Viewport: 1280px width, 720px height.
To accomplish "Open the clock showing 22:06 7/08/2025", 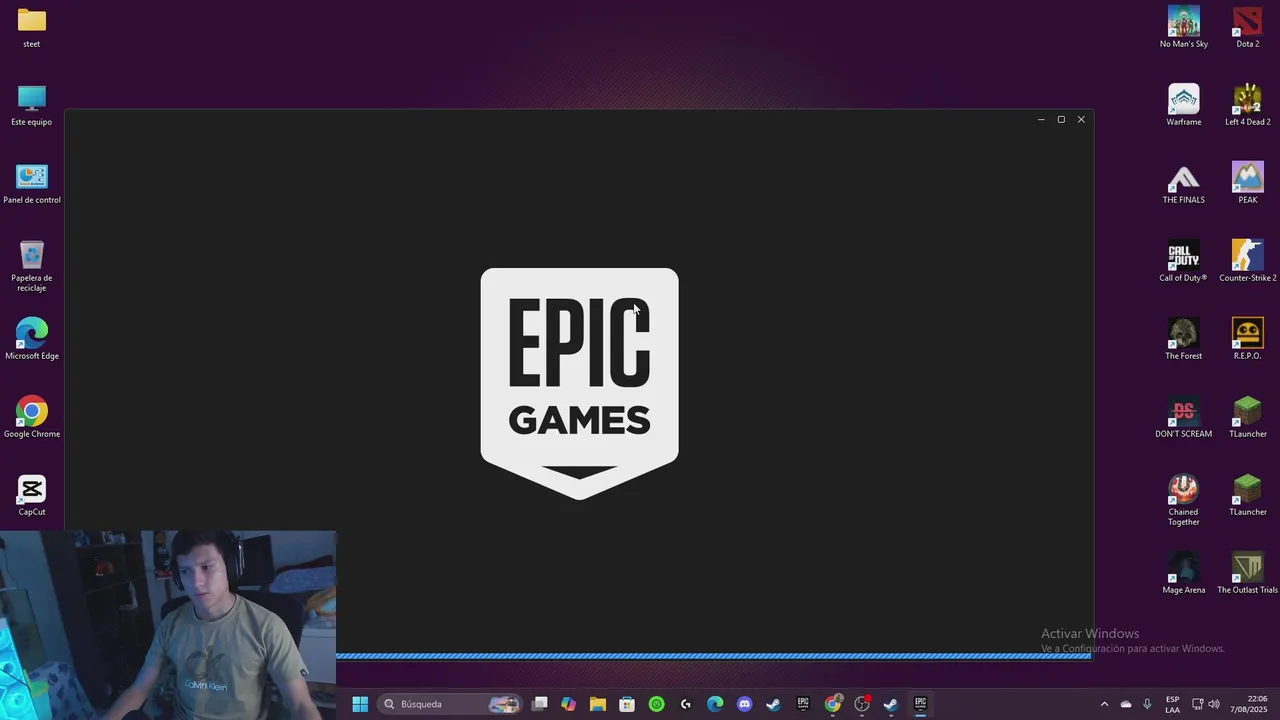I will click(1249, 704).
